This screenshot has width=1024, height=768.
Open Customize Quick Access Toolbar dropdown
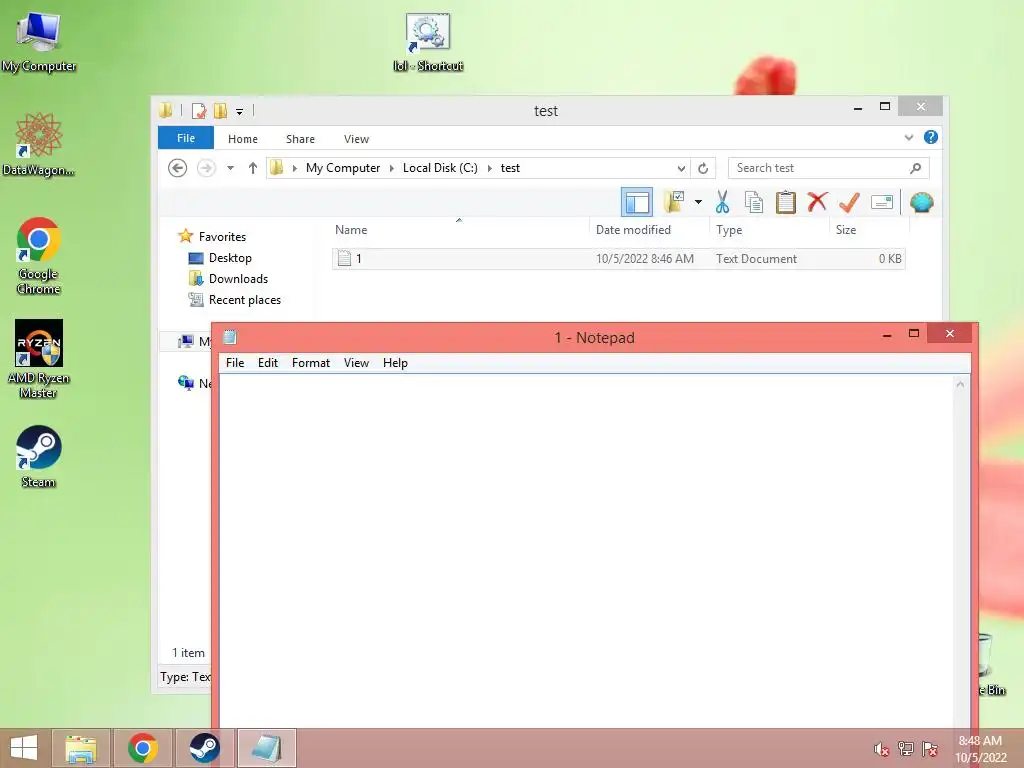coord(240,112)
